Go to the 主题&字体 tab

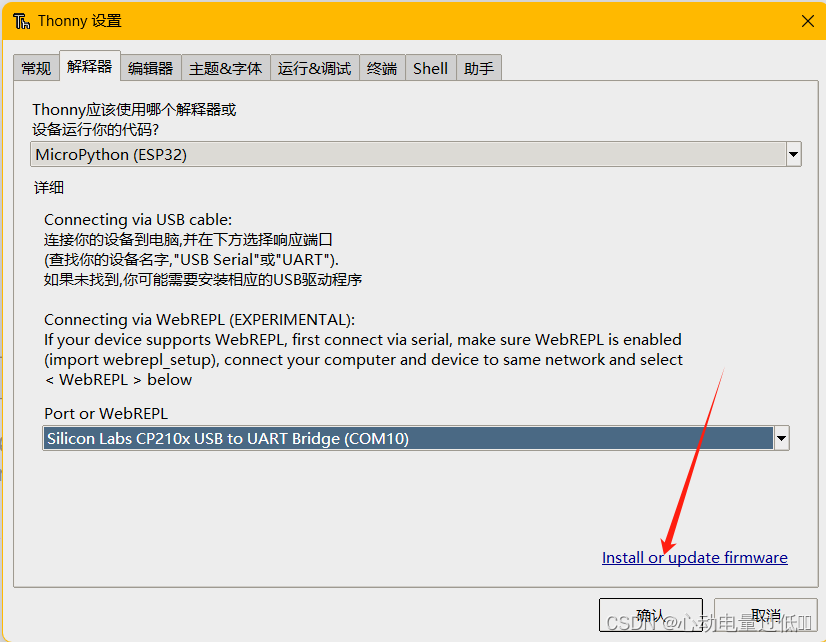click(225, 68)
